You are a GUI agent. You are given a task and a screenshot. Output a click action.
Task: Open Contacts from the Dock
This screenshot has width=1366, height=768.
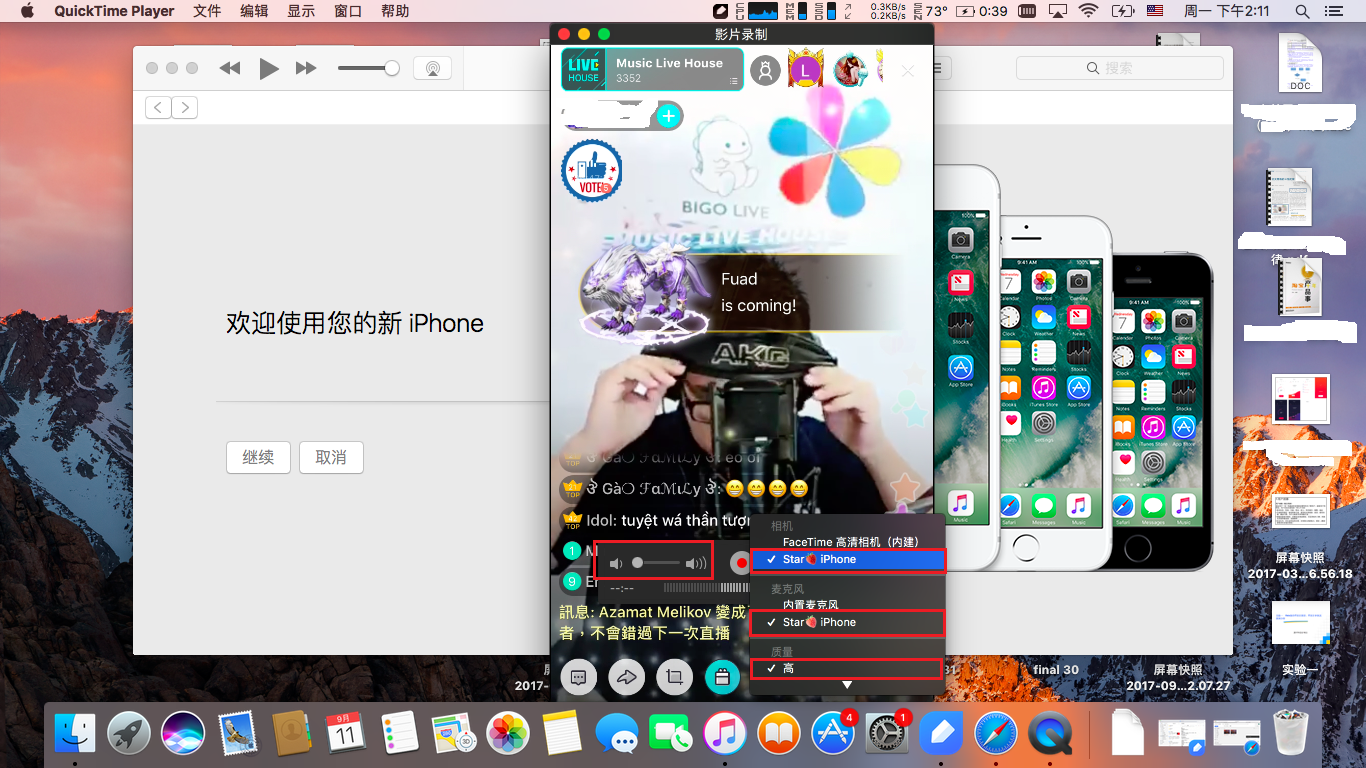291,734
